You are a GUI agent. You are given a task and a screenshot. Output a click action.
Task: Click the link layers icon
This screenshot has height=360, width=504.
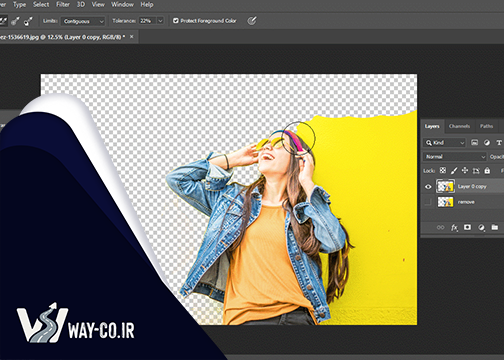point(440,227)
